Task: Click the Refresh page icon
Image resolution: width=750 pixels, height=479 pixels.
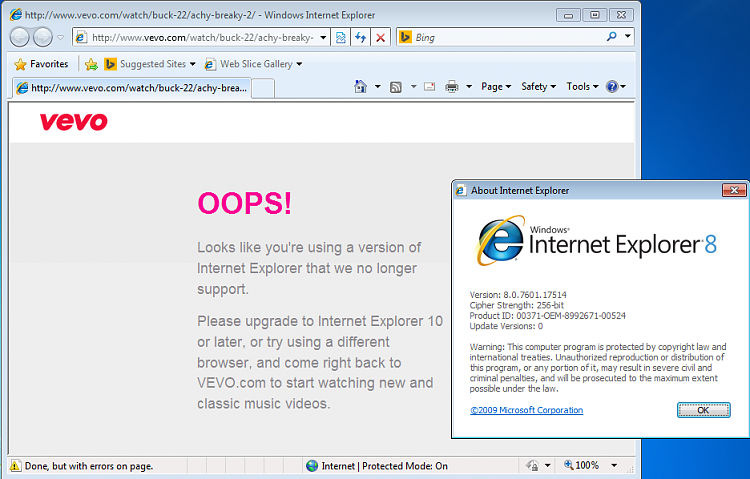Action: click(x=361, y=37)
